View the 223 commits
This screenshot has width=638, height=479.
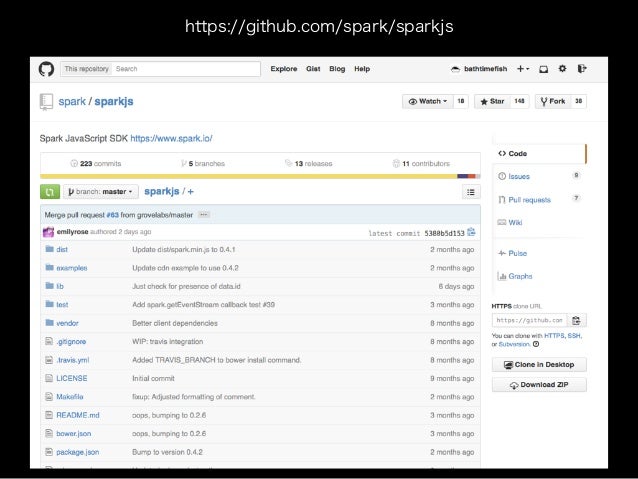coord(96,164)
